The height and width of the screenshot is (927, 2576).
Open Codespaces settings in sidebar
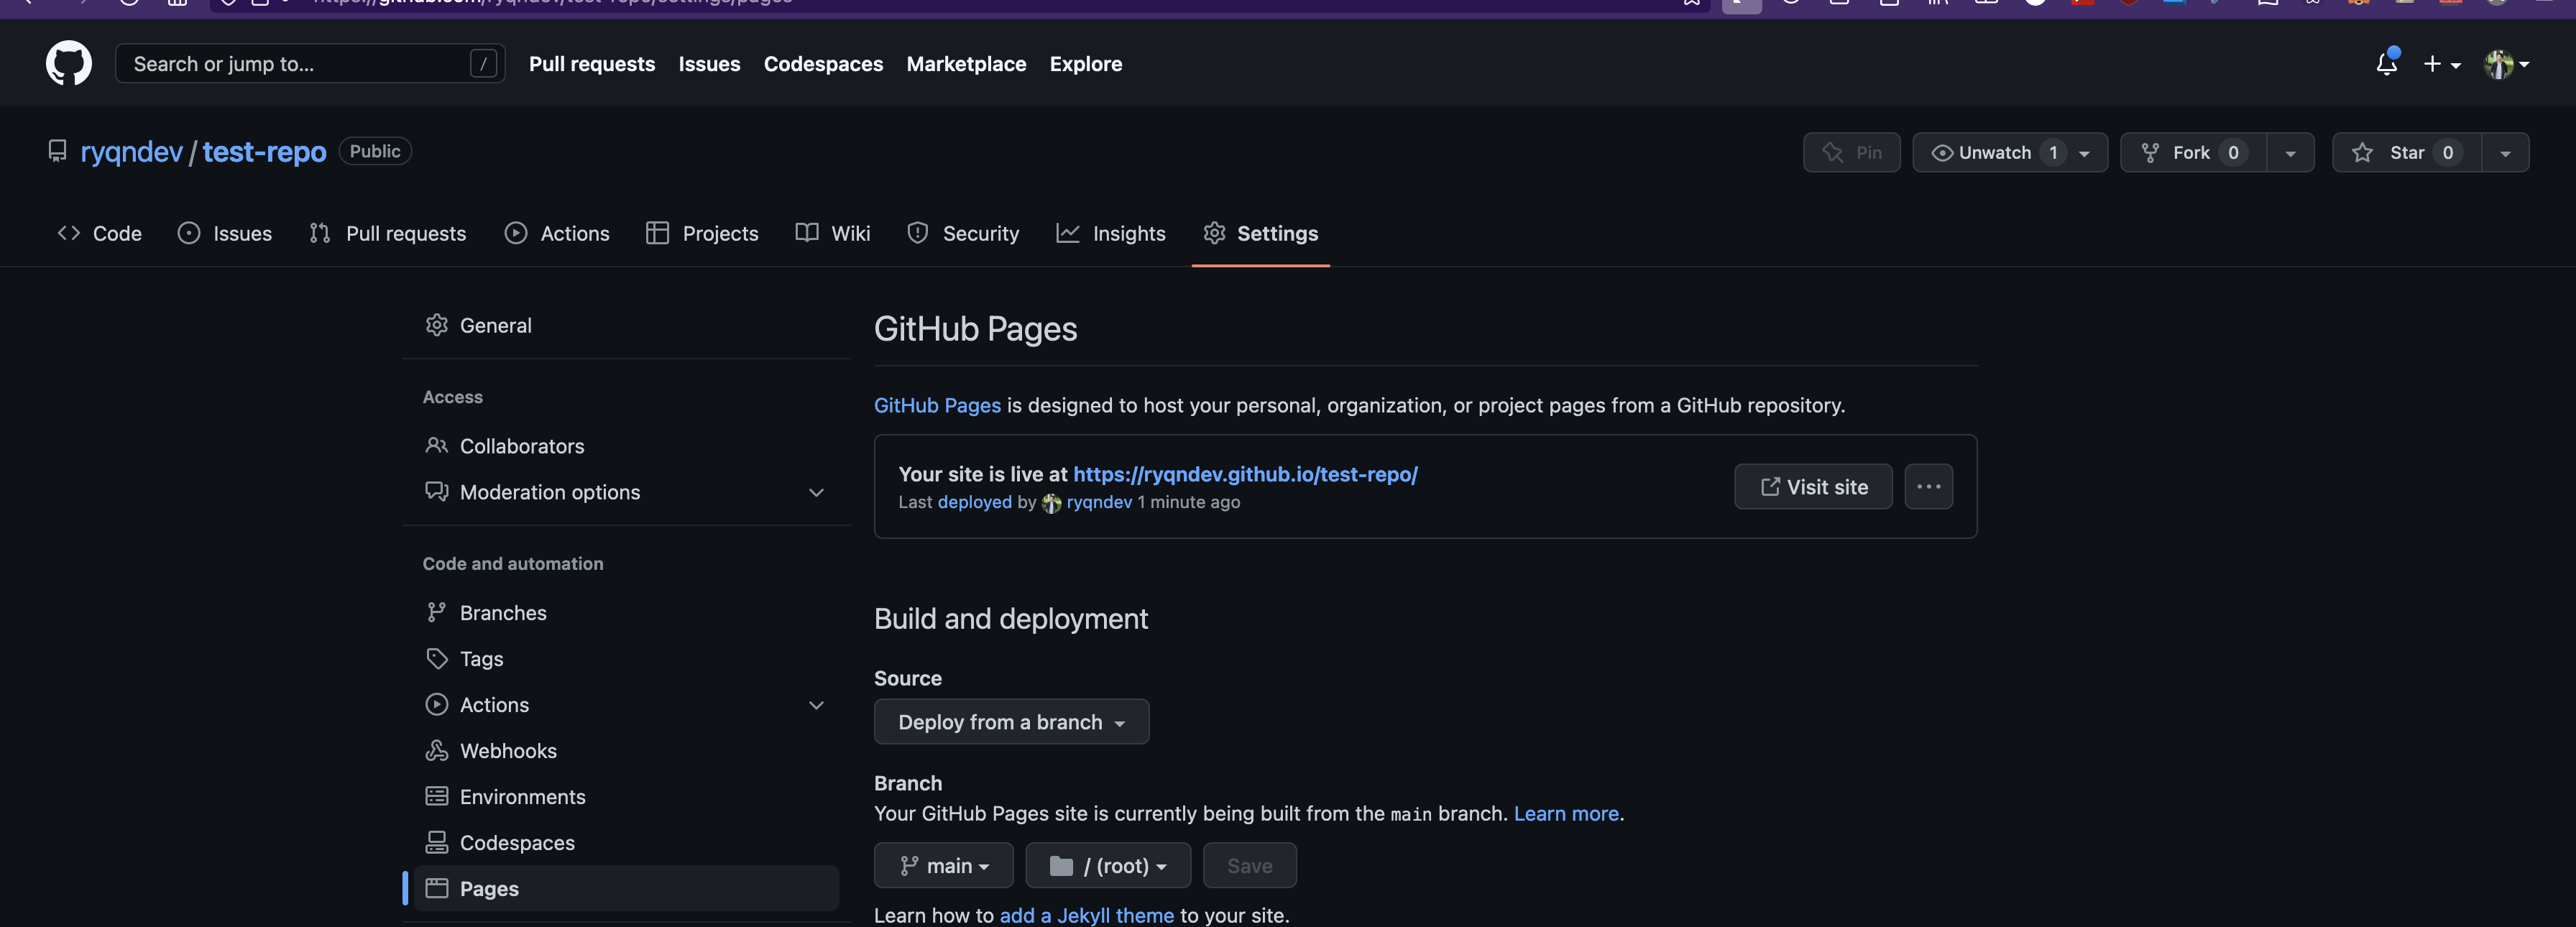tap(626, 843)
